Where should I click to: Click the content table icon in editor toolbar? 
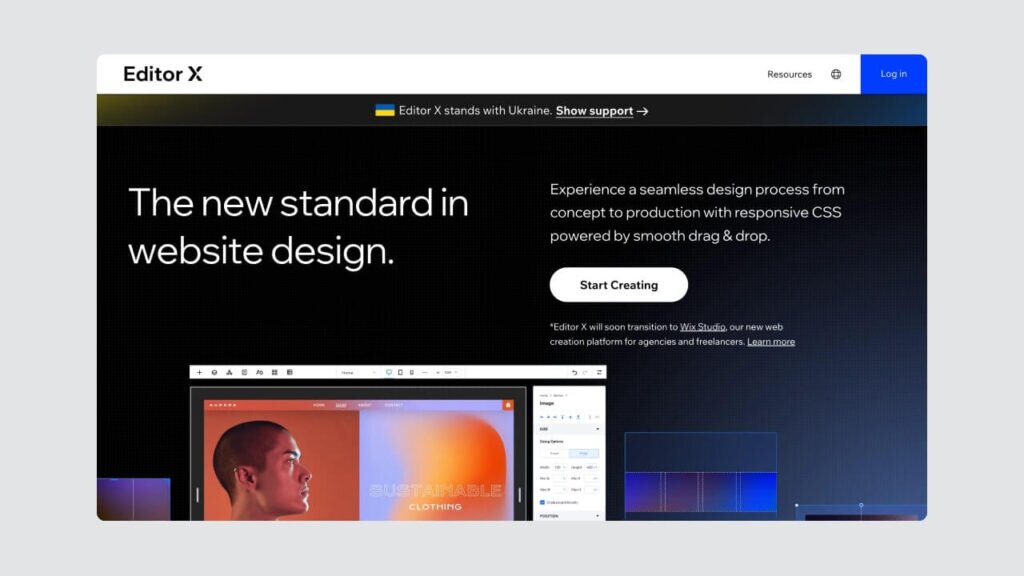289,372
